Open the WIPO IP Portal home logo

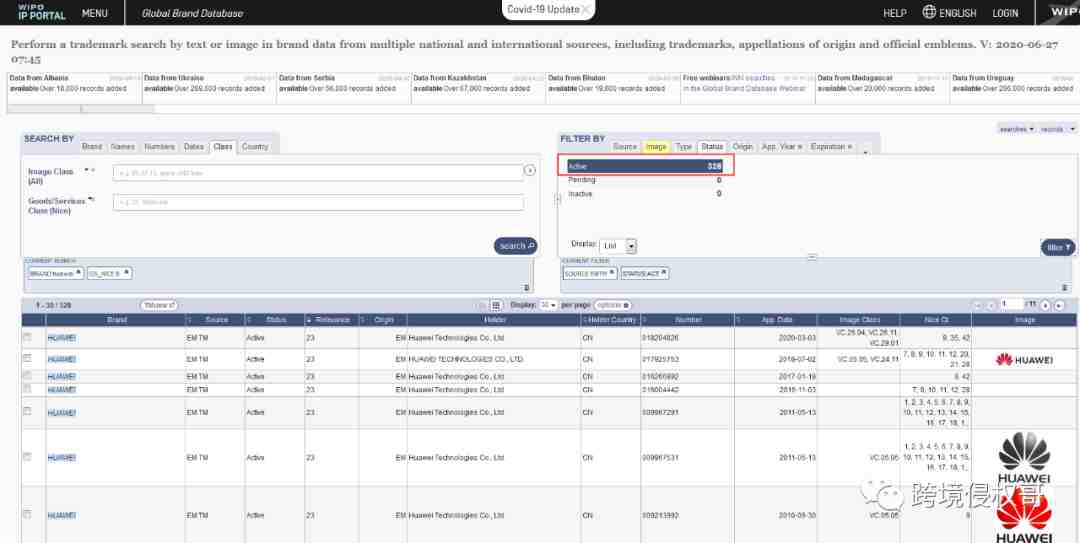point(41,11)
